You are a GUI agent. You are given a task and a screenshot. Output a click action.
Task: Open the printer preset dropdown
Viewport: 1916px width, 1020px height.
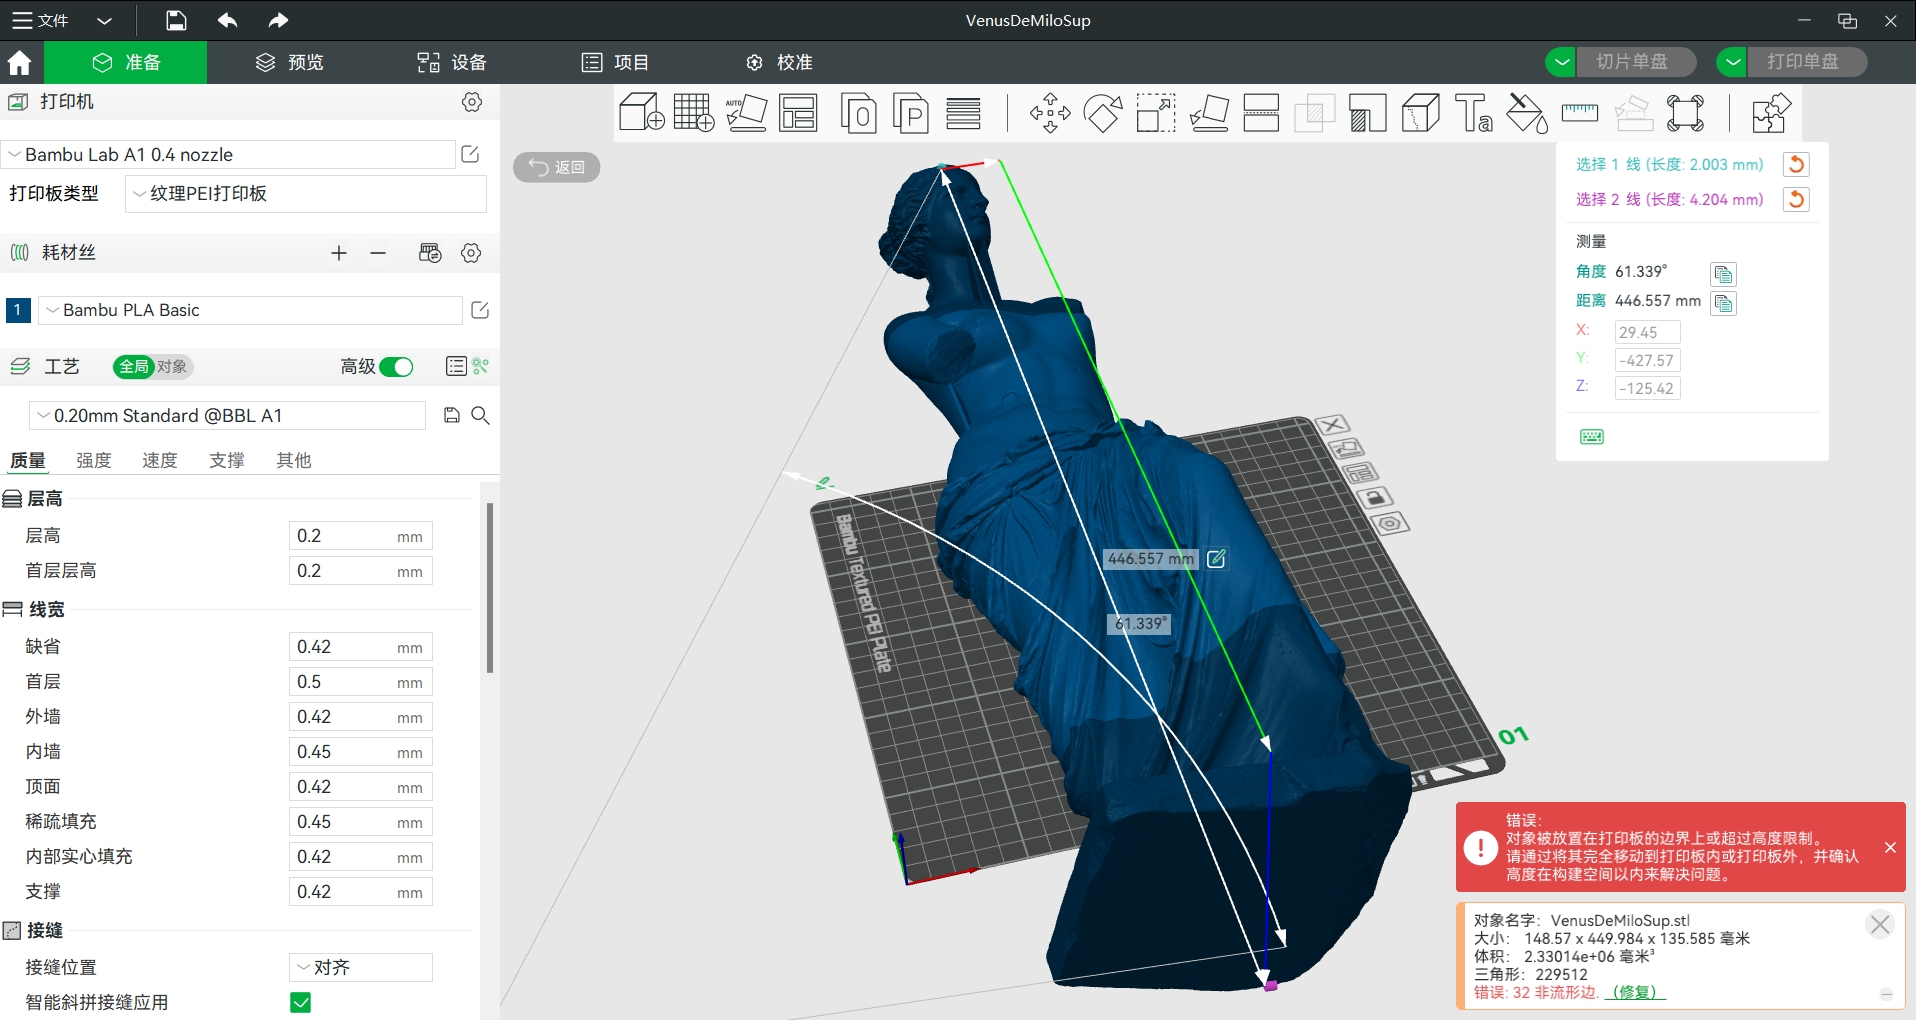click(228, 154)
